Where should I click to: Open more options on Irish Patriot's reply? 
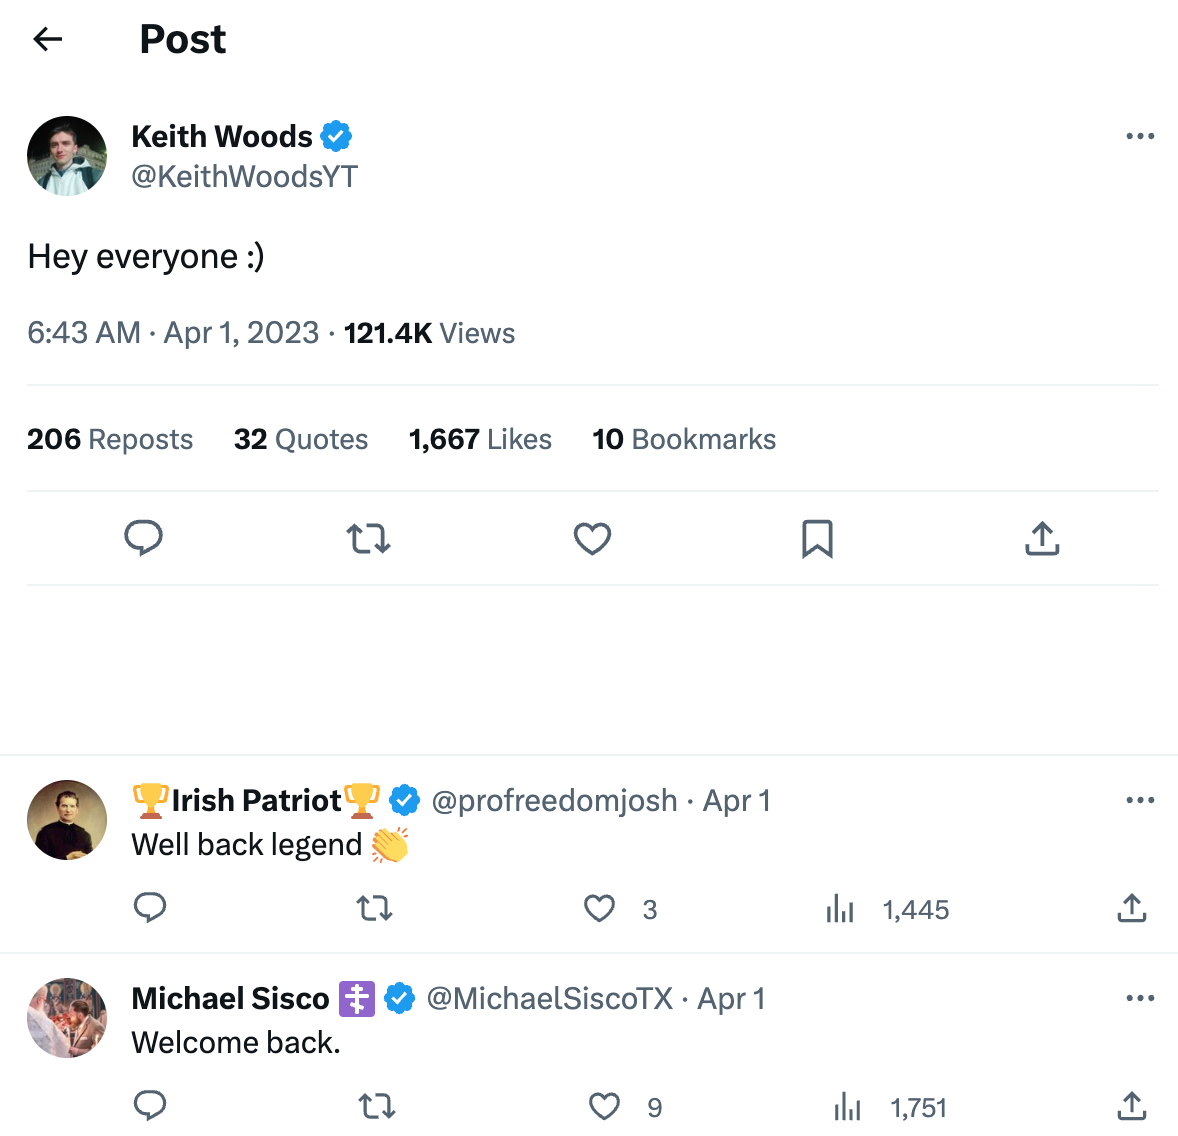pos(1140,800)
